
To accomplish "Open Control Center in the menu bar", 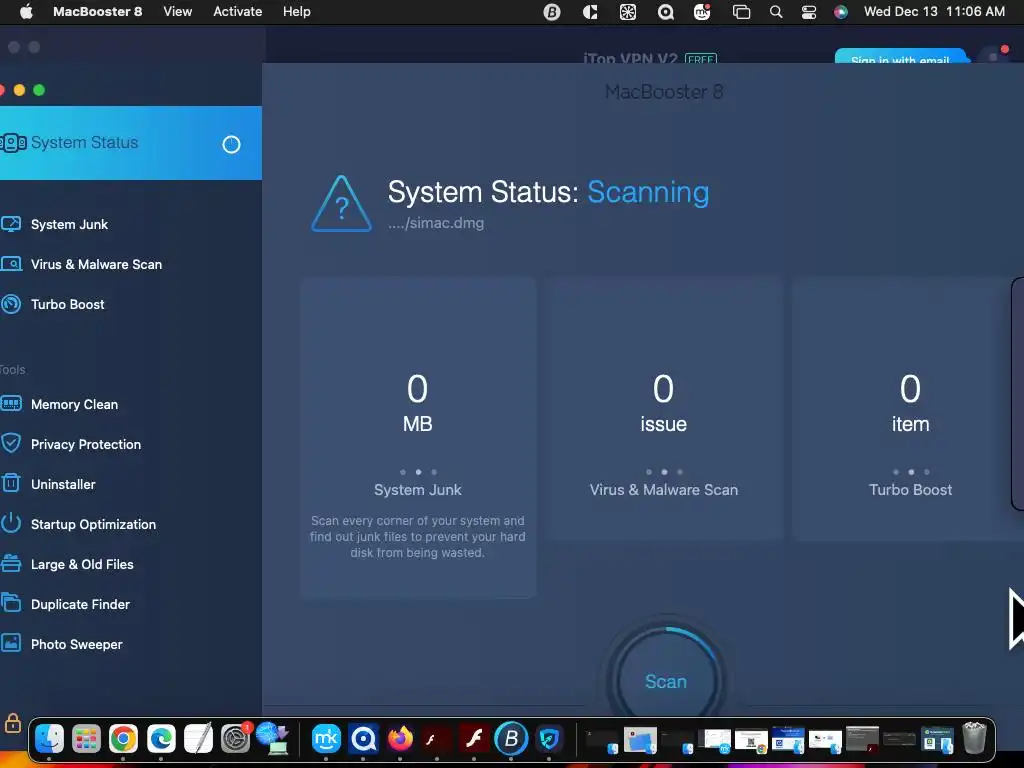I will pyautogui.click(x=808, y=12).
